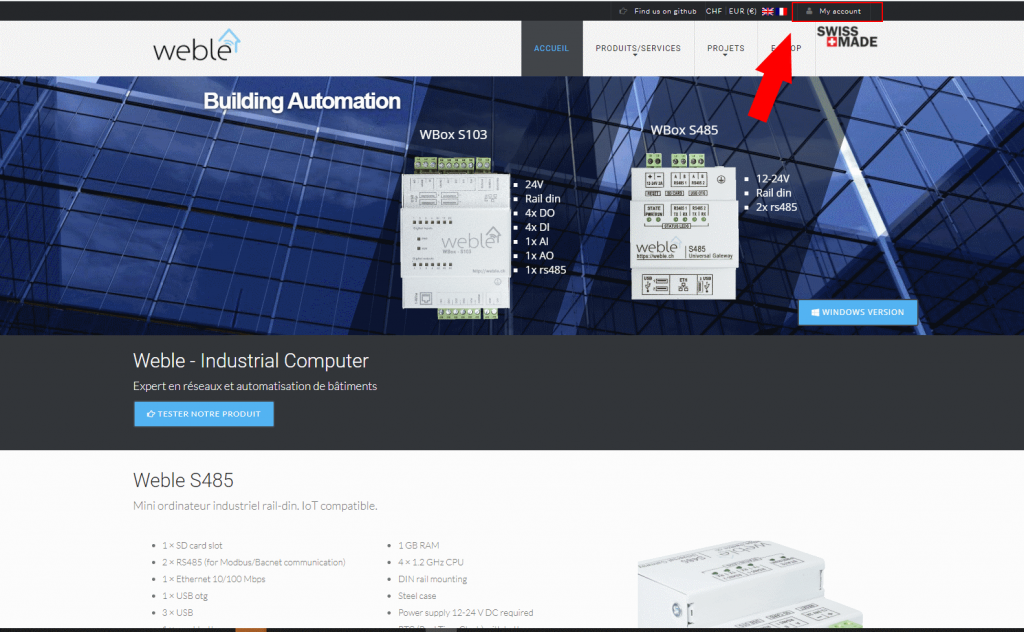Image resolution: width=1024 pixels, height=632 pixels.
Task: Switch site language to French via French flag
Action: click(x=782, y=11)
